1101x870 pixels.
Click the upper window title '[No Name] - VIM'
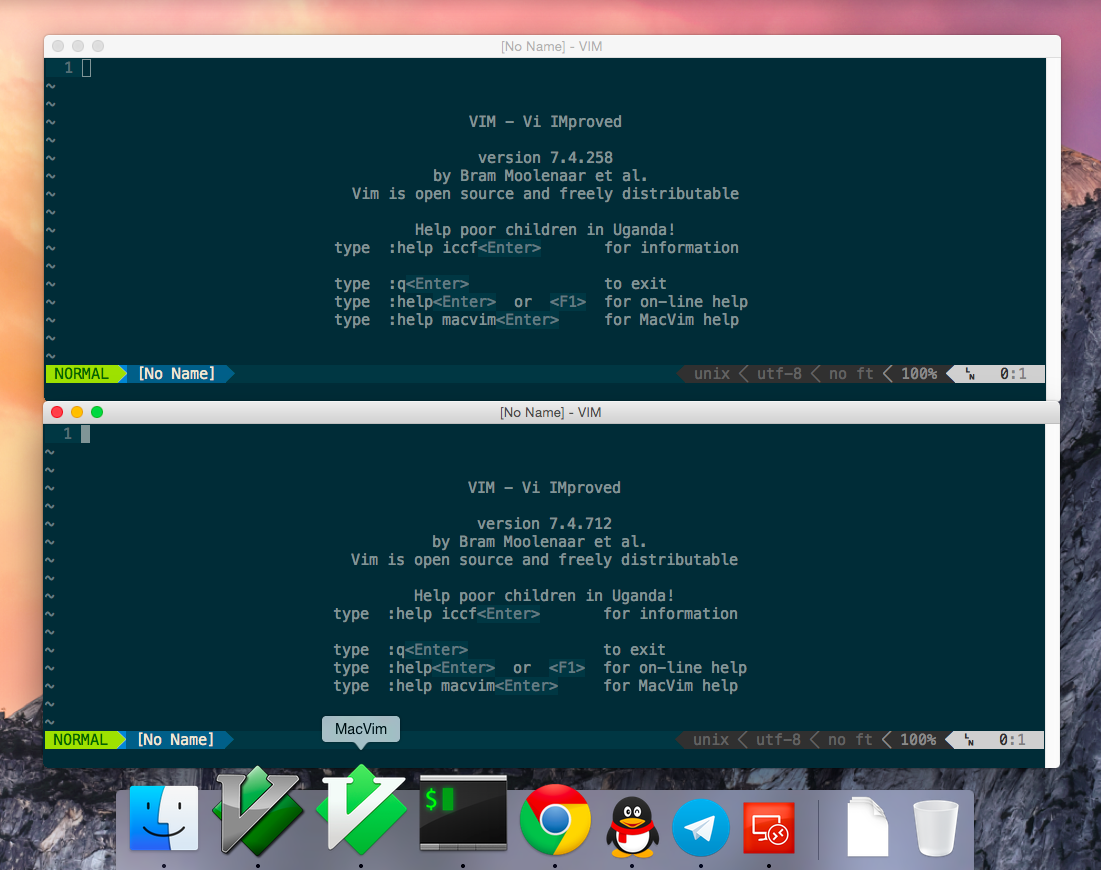(x=551, y=46)
